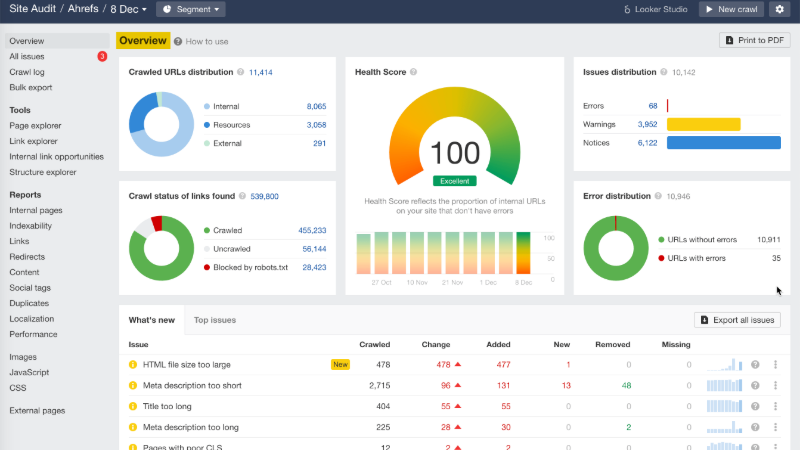Click help icon beside Health Score title
Viewport: 800px width, 450px height.
(413, 73)
